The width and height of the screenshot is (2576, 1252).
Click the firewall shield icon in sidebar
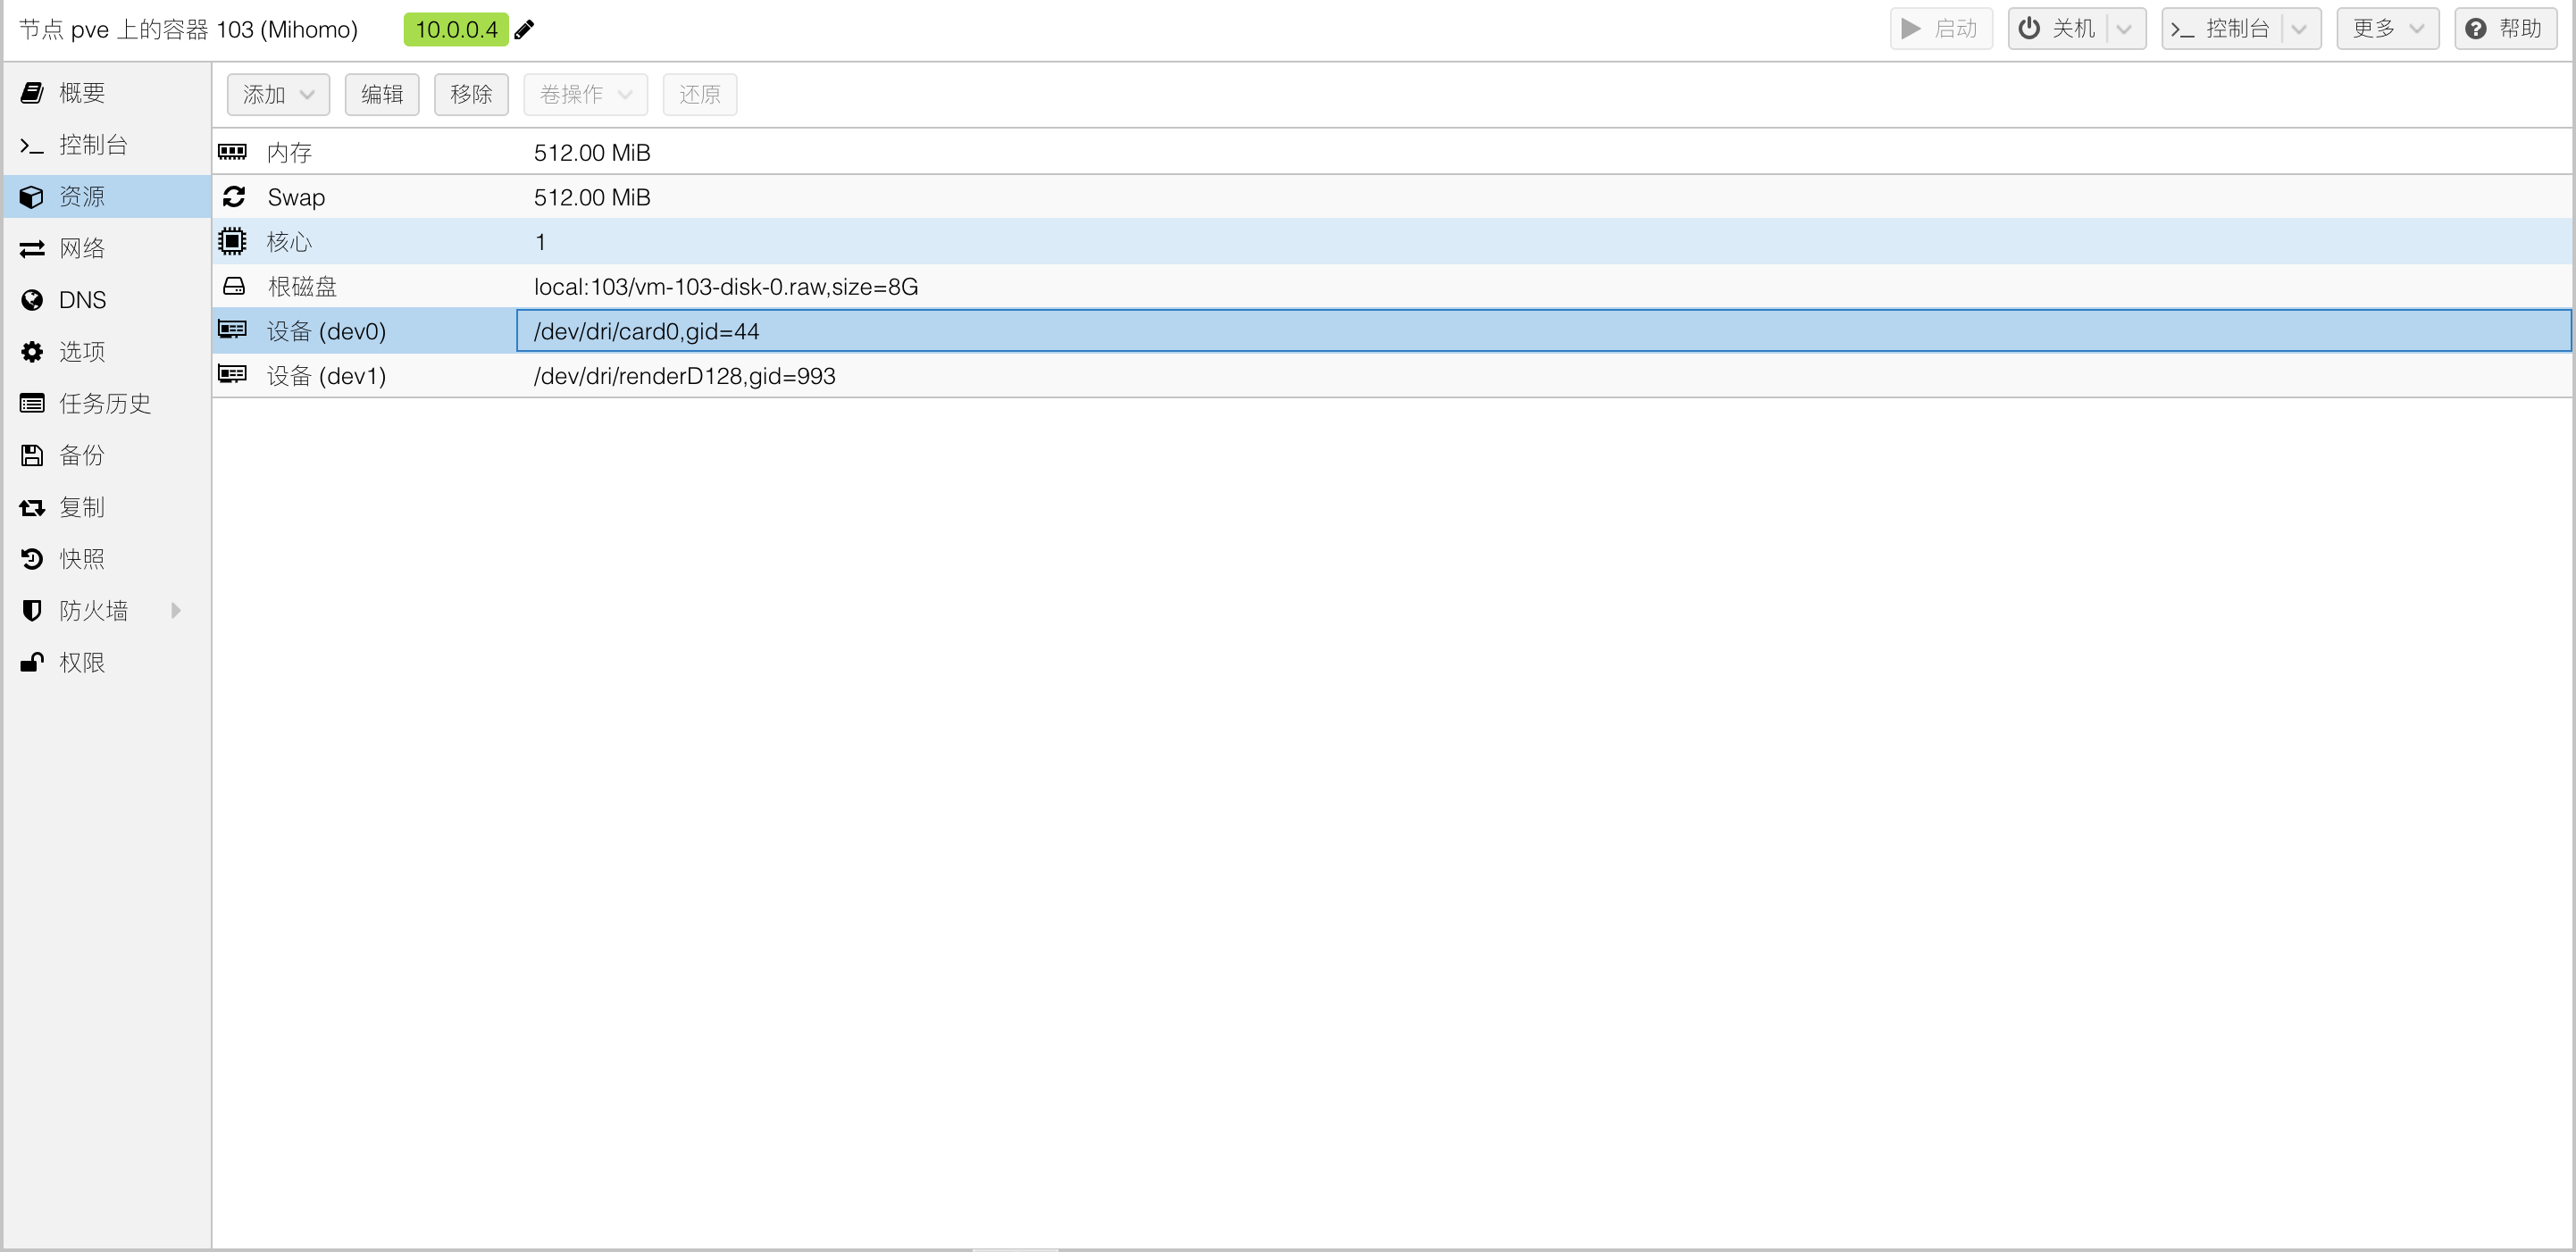click(32, 610)
